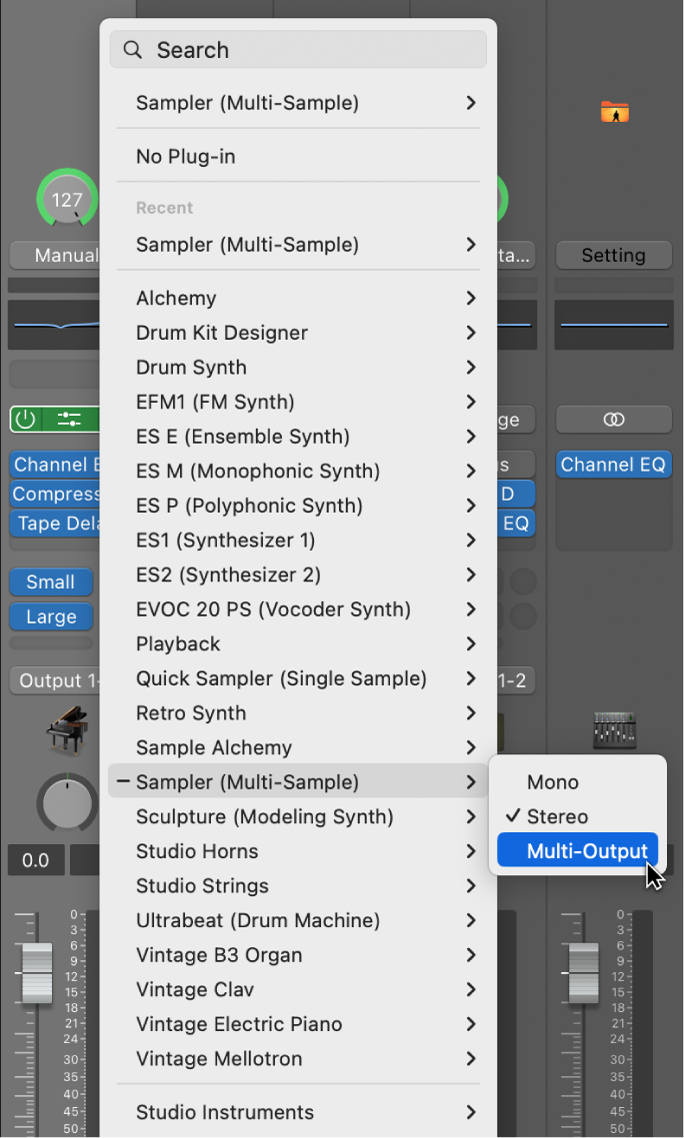Click the circular level meter showing 127

[x=67, y=199]
